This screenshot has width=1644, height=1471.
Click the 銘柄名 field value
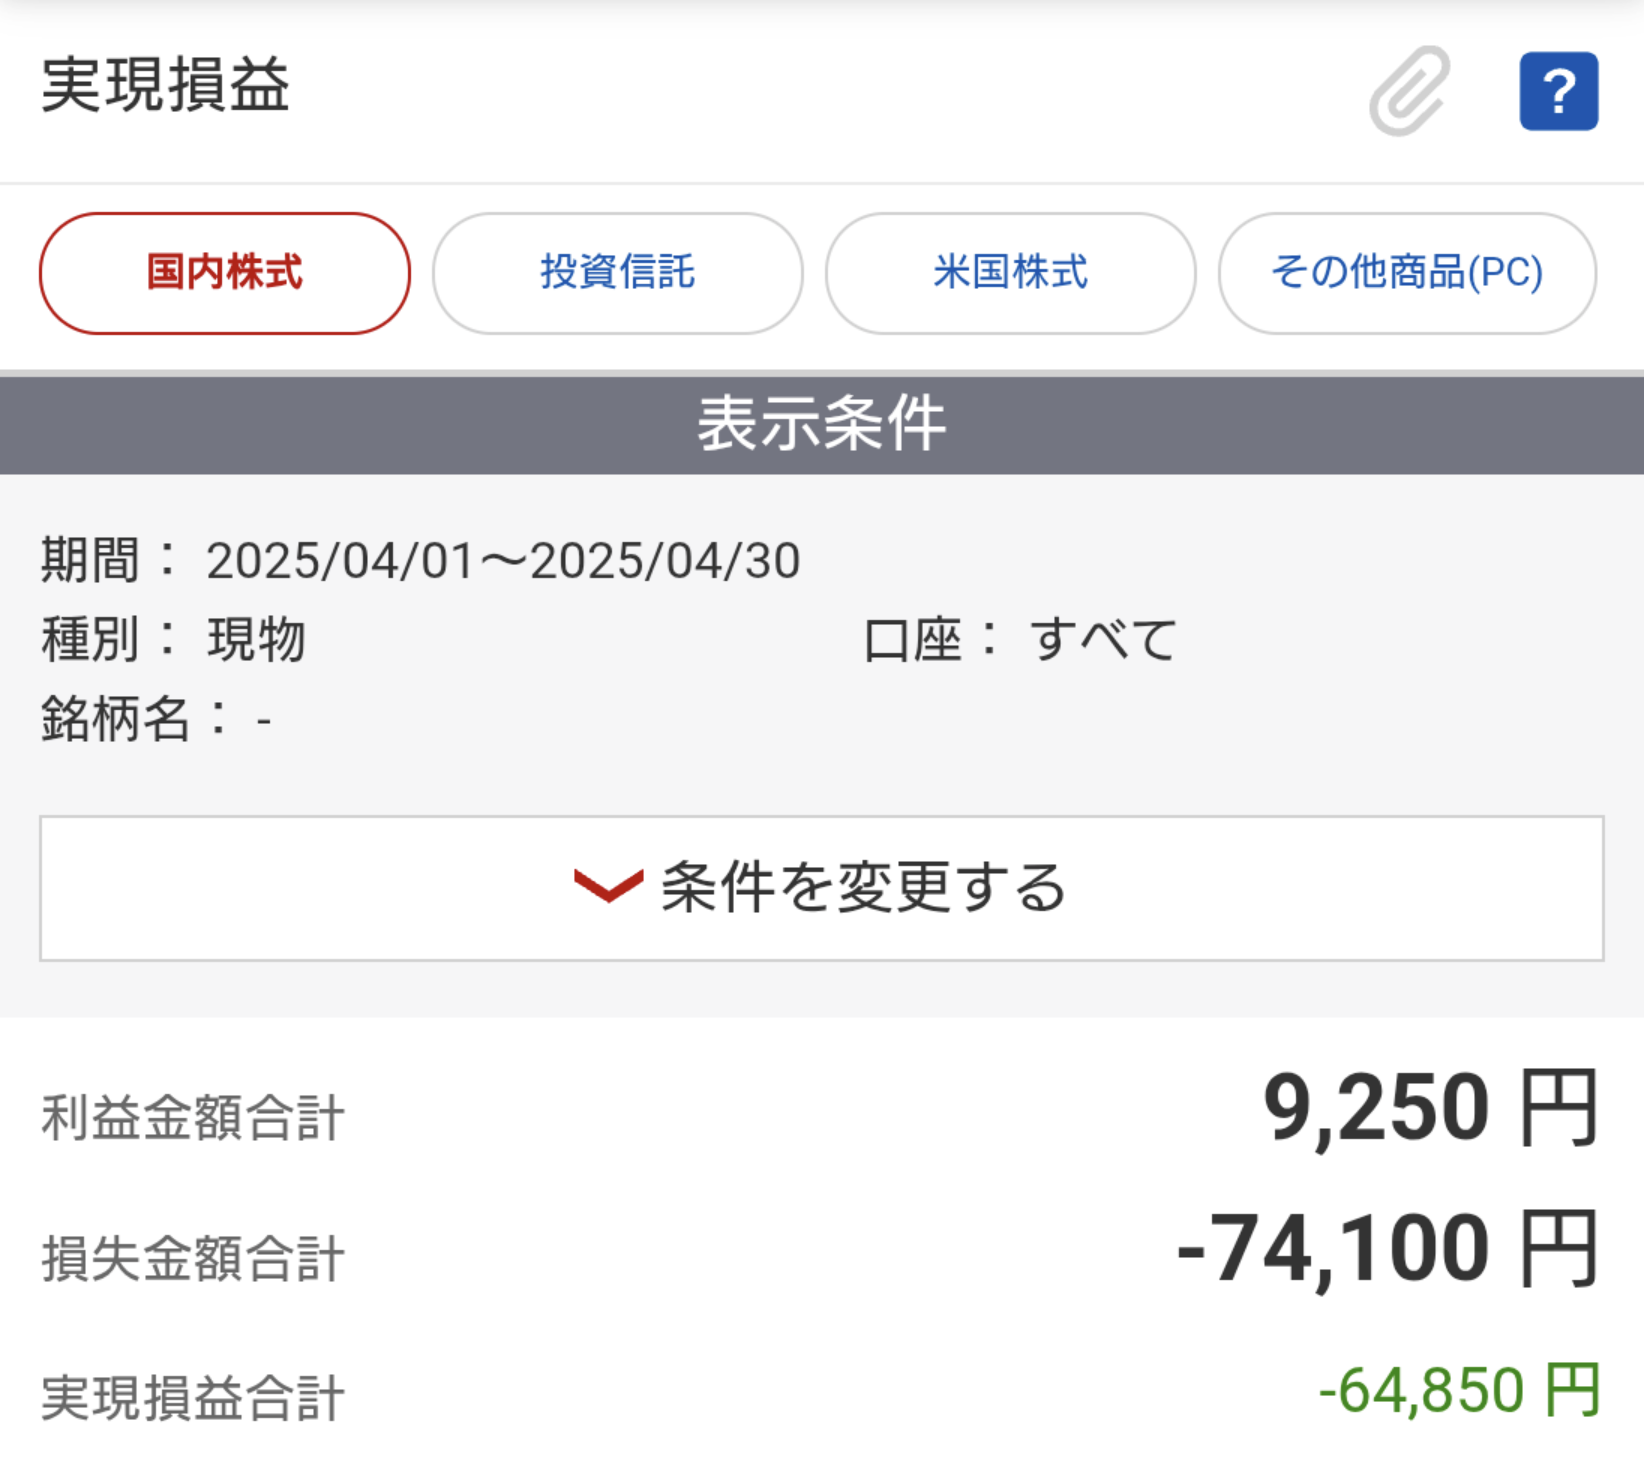pyautogui.click(x=264, y=721)
